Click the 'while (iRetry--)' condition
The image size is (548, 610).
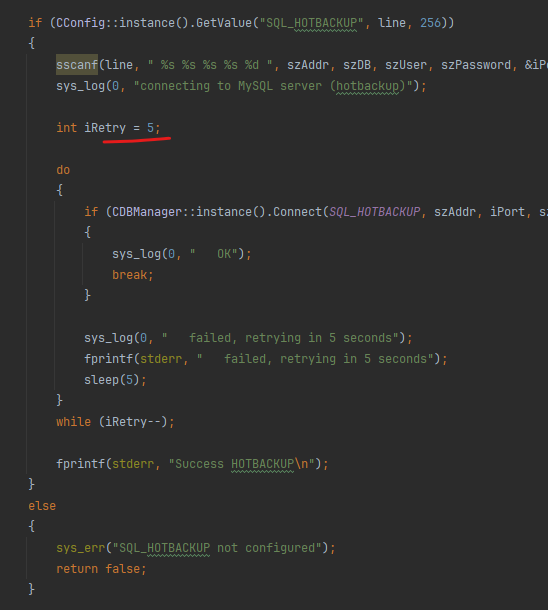click(115, 422)
